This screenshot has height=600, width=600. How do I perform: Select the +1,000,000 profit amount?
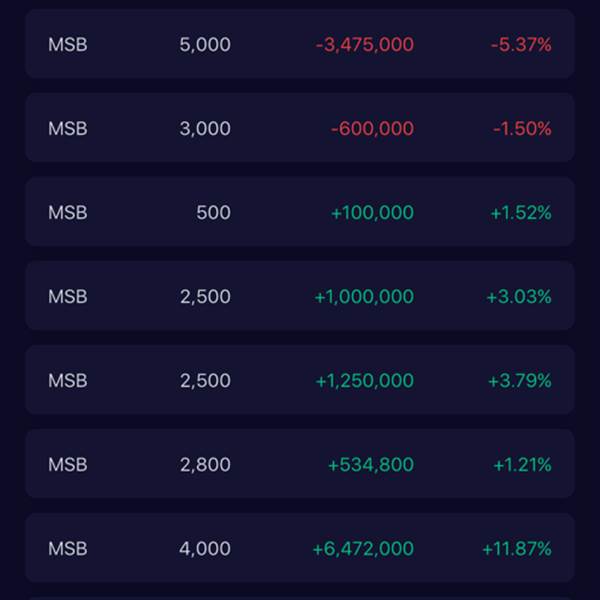pyautogui.click(x=364, y=297)
